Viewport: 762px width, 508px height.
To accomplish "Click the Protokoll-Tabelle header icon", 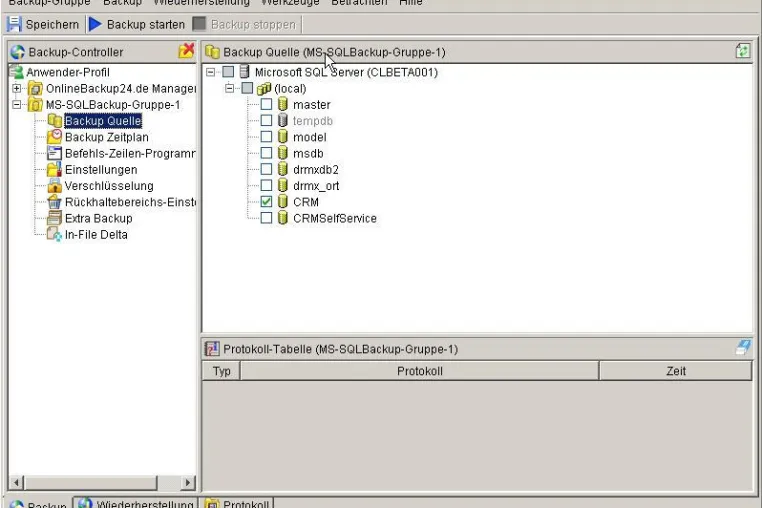I will (212, 349).
